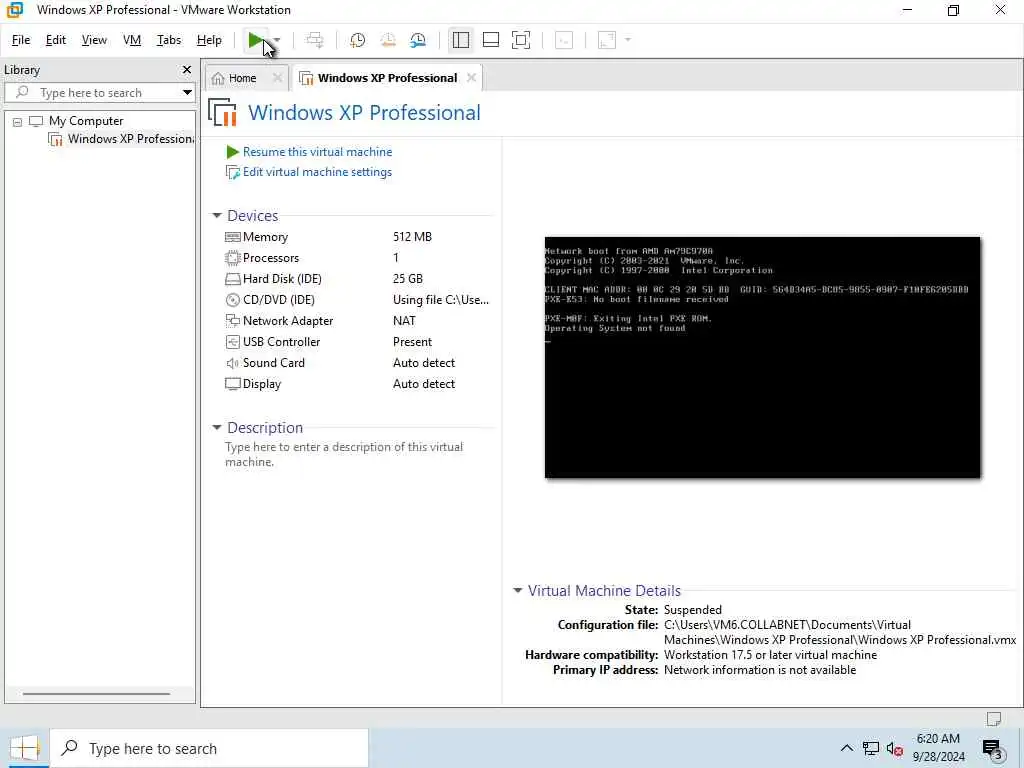Click the Network Adapter device entry
1024x768 pixels.
coord(287,321)
